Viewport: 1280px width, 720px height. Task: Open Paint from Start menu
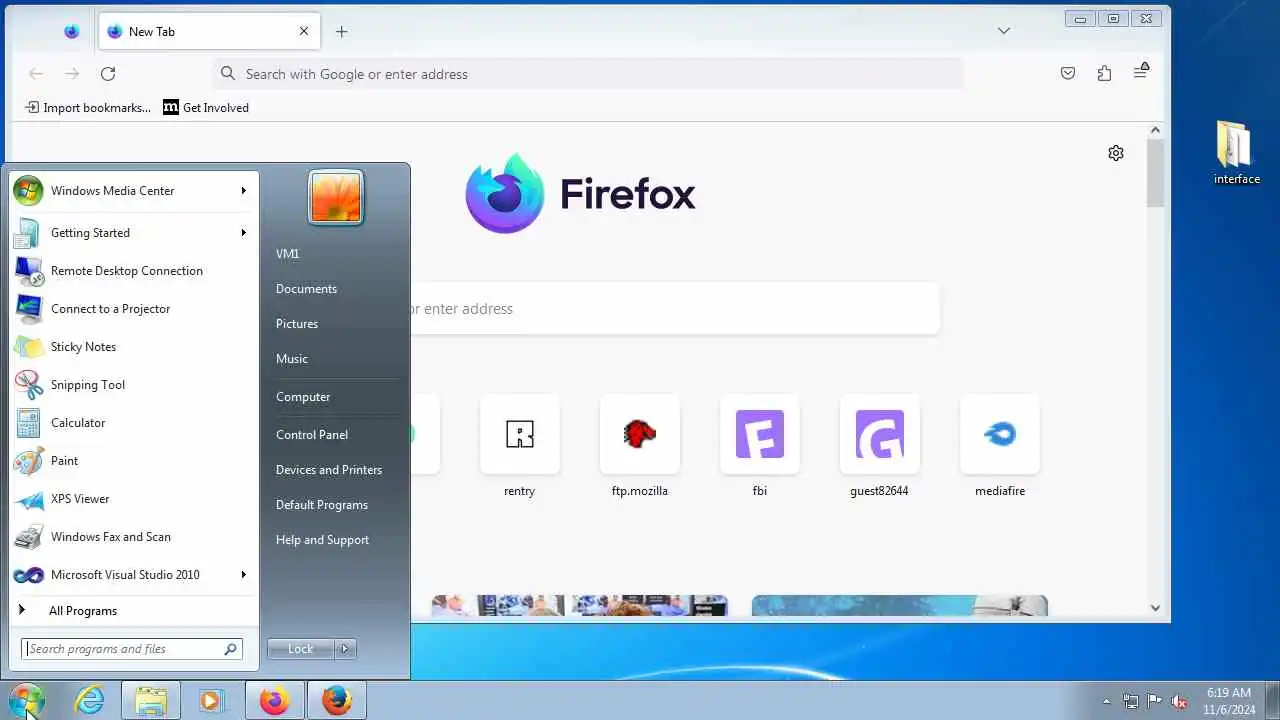coord(134,461)
